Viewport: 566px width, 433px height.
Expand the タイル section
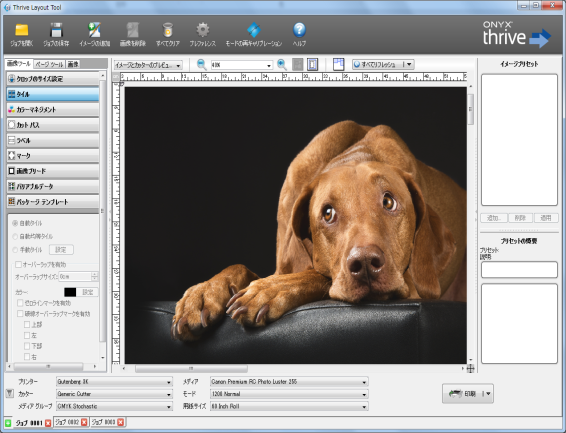53,94
